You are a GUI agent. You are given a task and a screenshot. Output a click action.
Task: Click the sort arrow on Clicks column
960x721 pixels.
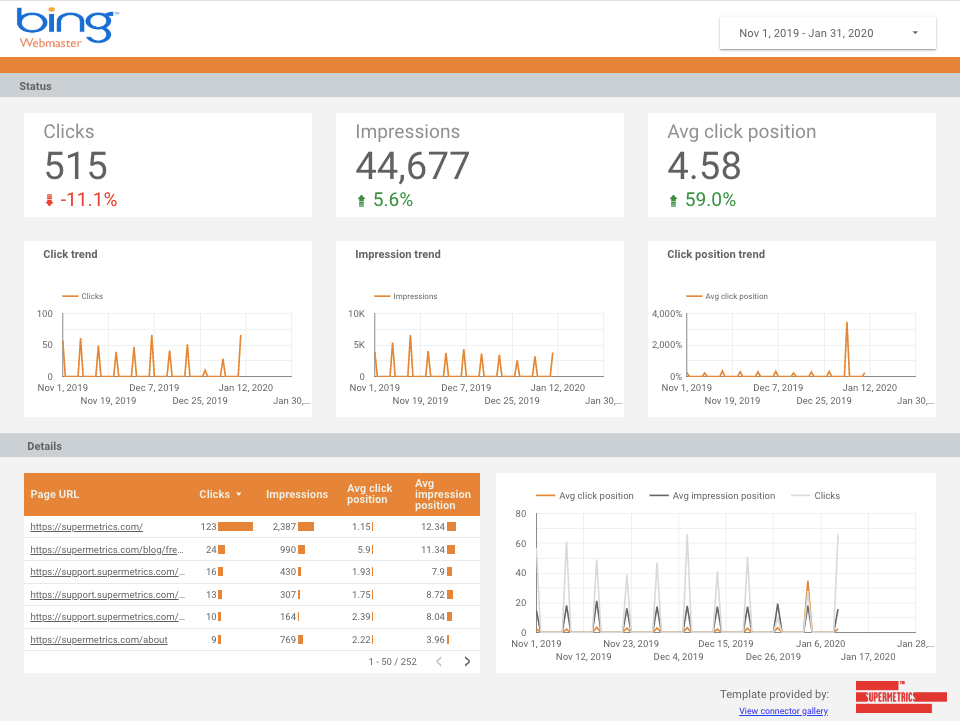tap(239, 494)
